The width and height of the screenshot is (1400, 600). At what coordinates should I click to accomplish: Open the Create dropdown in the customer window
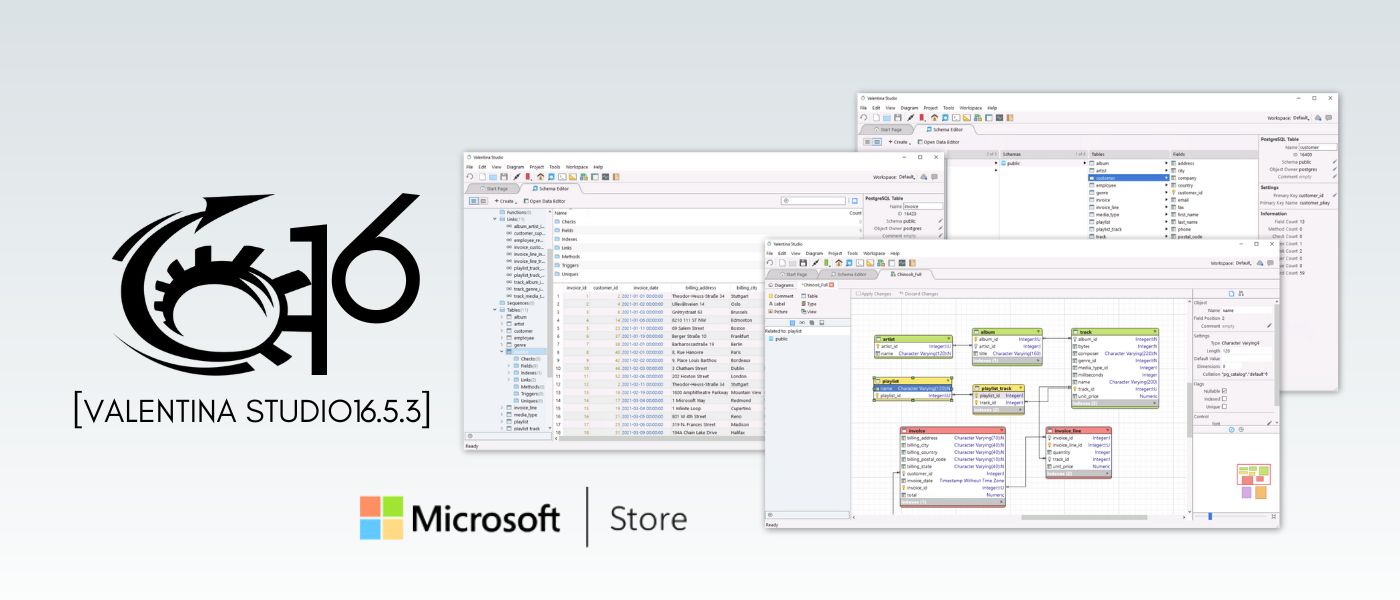pos(900,142)
